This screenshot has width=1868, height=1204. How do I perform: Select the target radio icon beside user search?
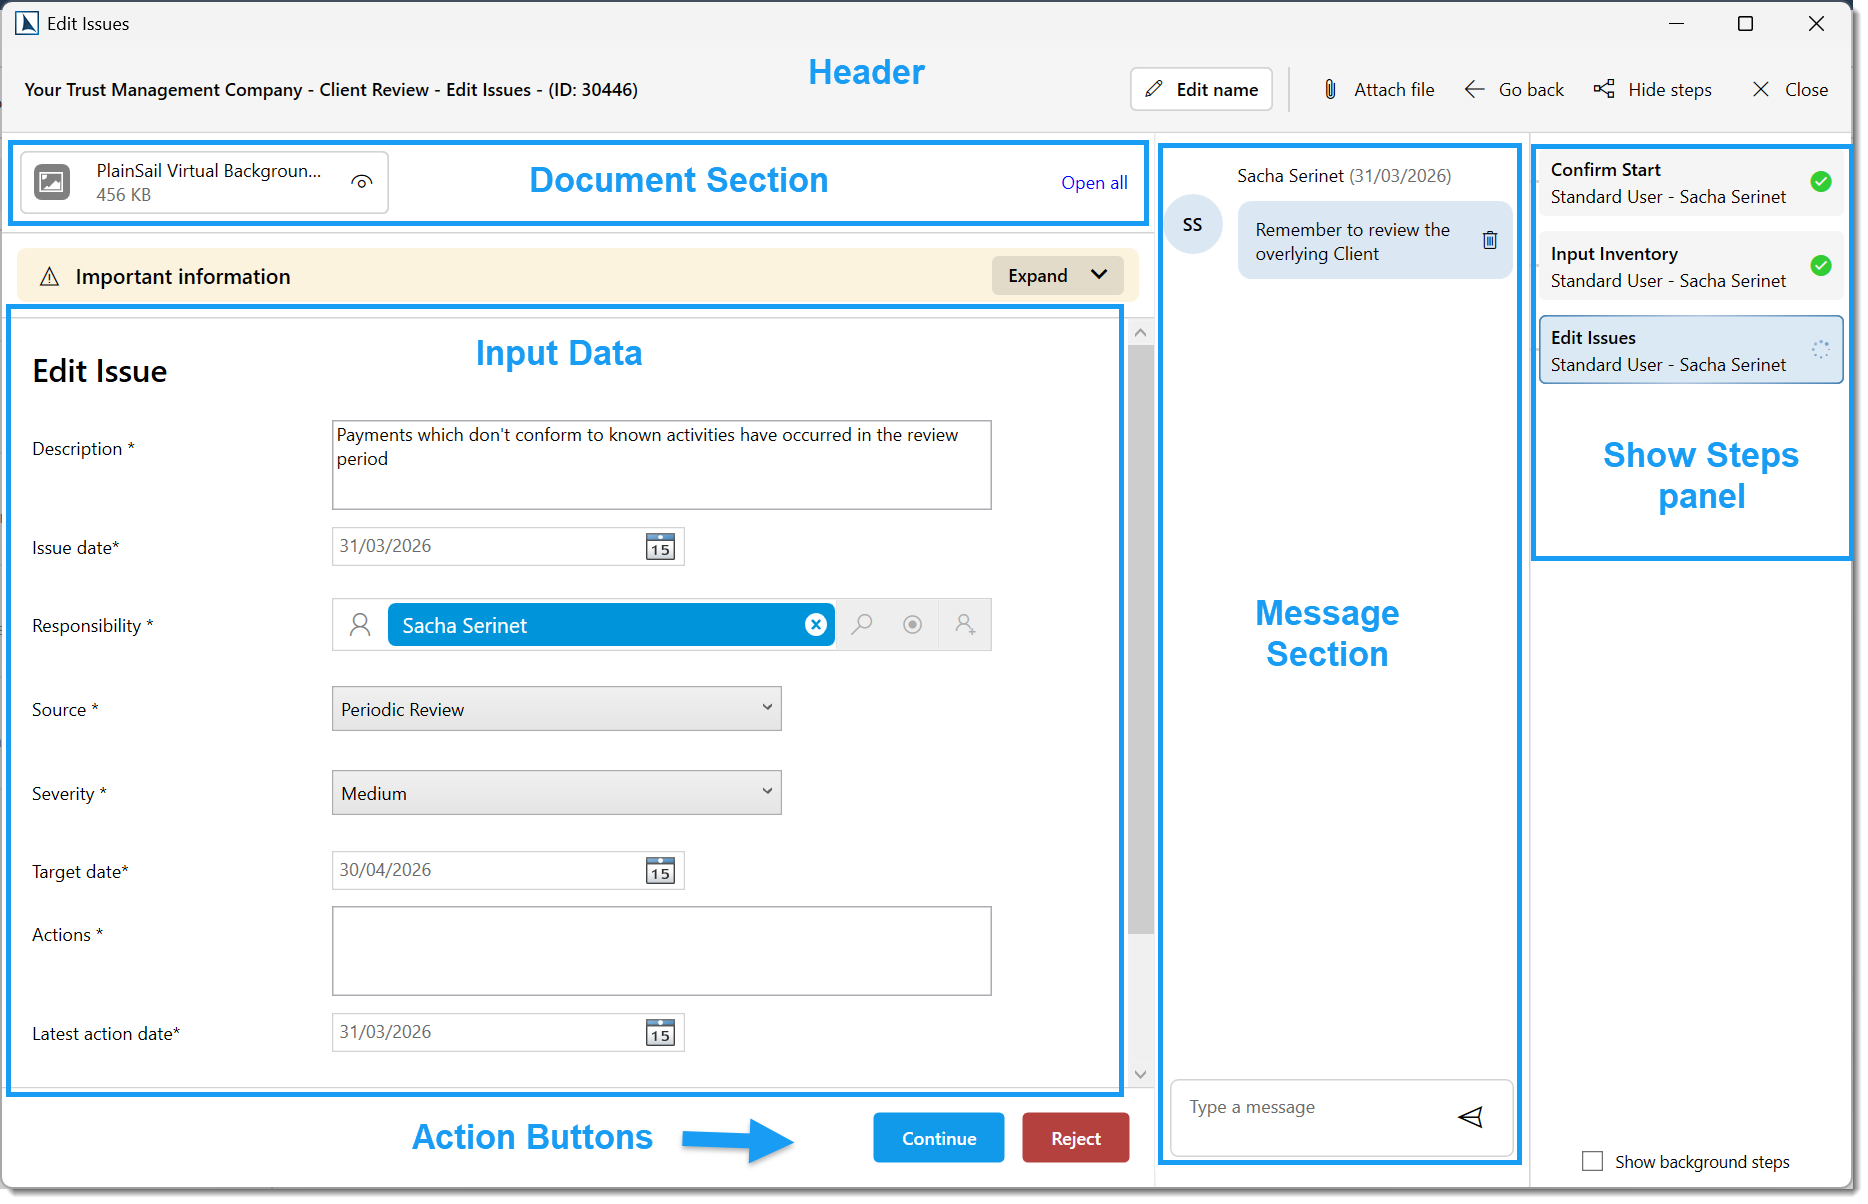coord(913,624)
